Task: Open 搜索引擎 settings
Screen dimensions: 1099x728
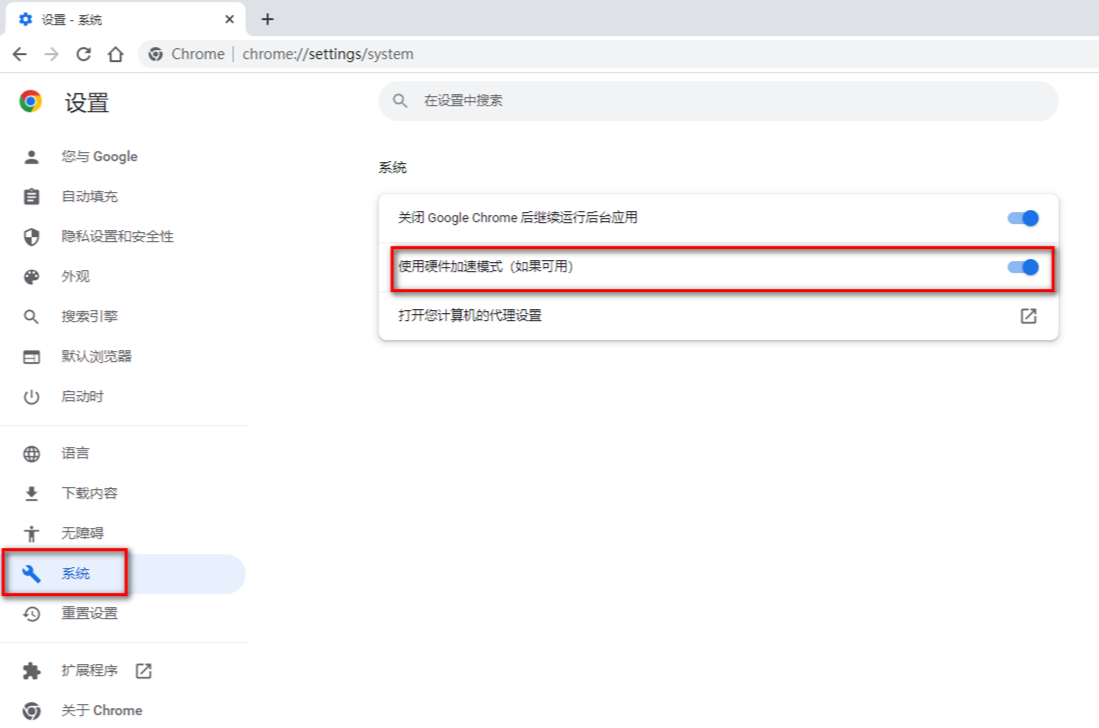Action: click(89, 316)
